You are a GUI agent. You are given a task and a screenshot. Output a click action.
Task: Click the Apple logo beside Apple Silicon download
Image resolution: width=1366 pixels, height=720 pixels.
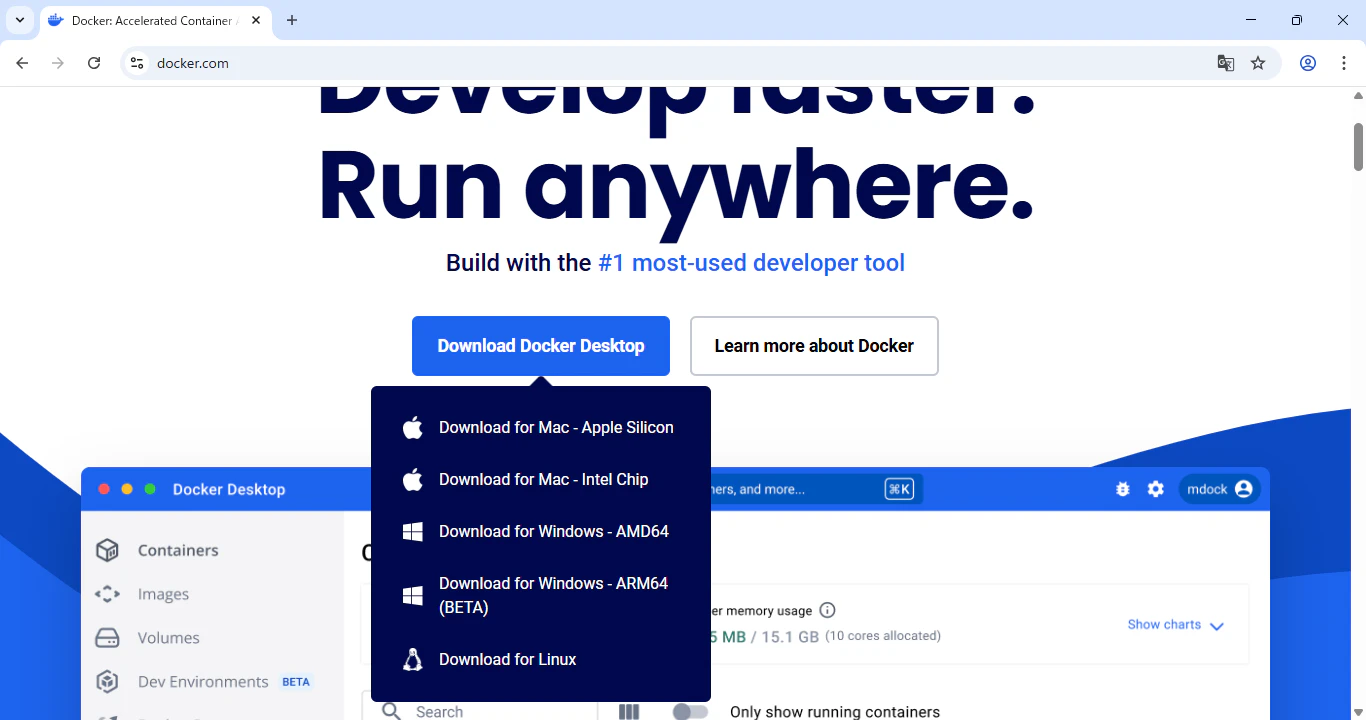coord(412,427)
